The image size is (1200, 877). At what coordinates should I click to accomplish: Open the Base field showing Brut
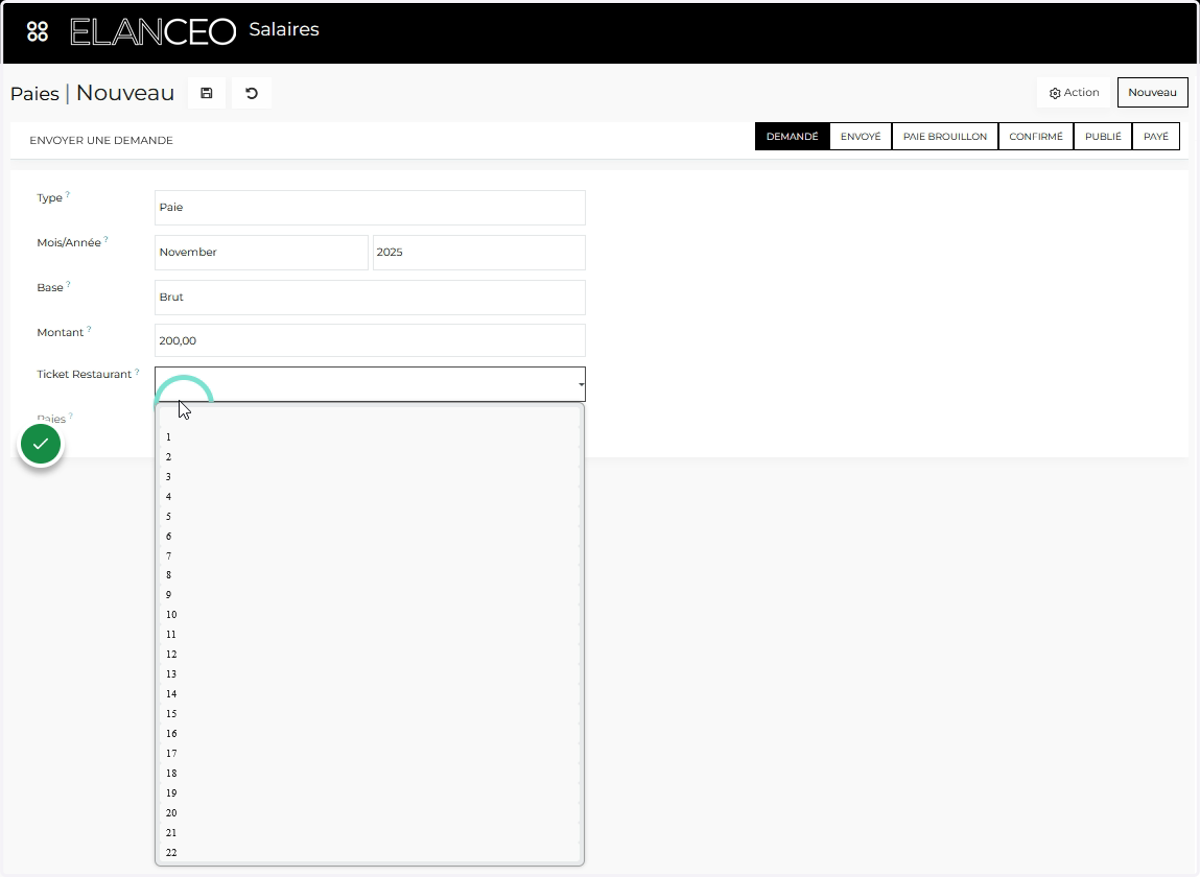coord(370,297)
